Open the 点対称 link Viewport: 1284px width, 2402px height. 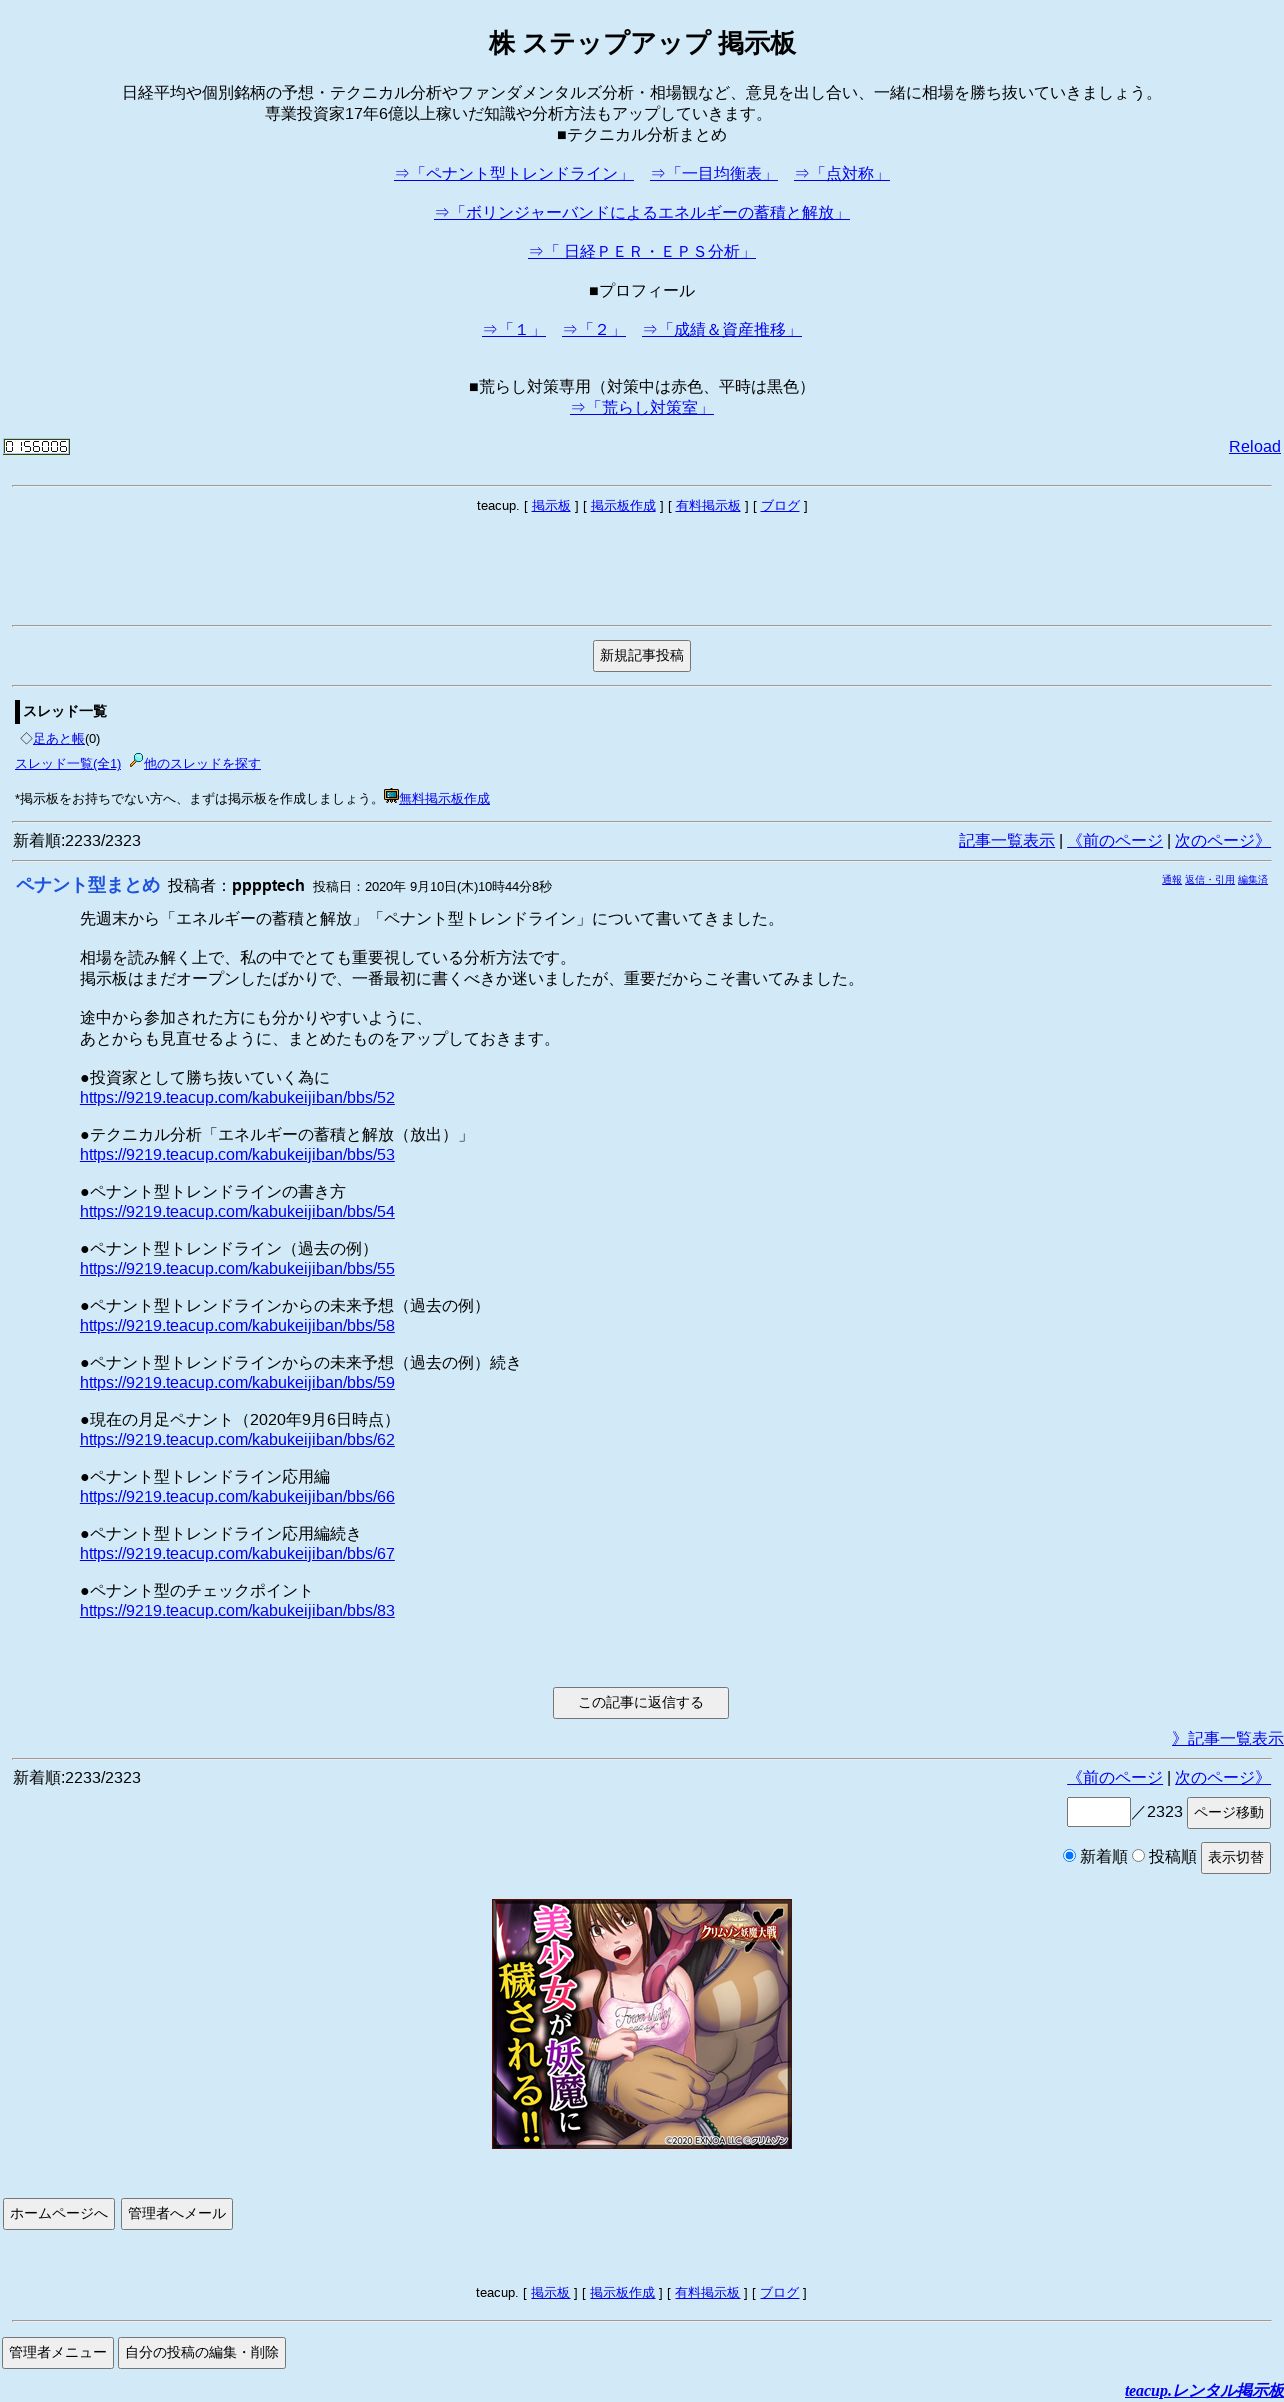[842, 174]
